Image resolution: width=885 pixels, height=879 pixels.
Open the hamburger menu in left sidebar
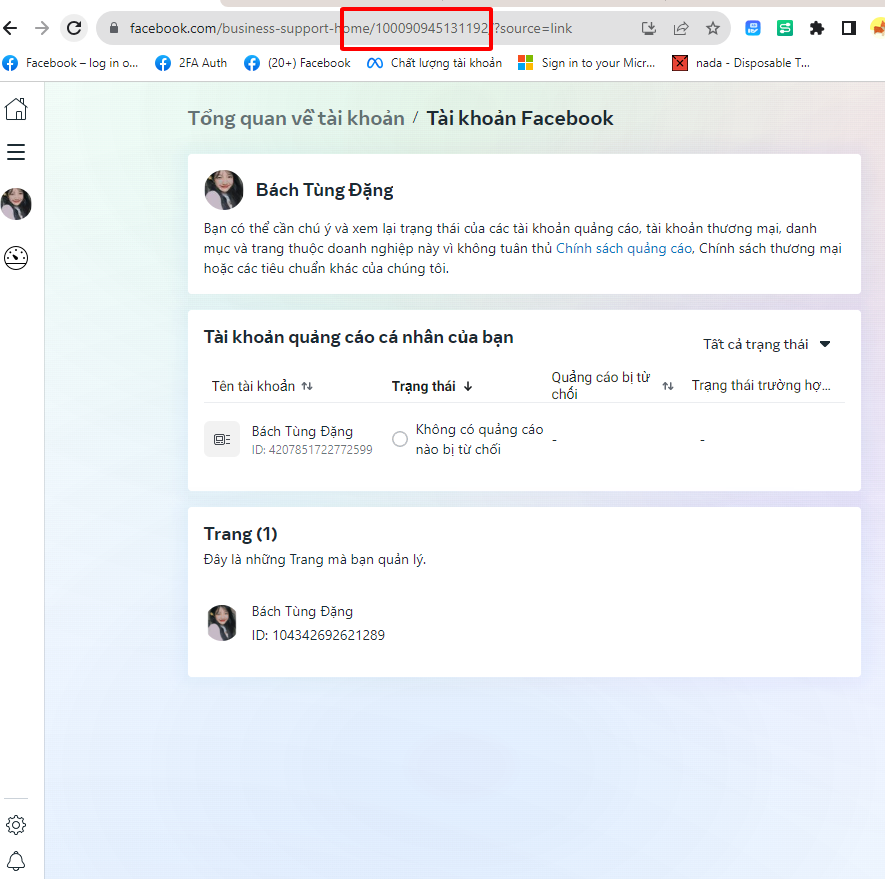click(x=16, y=152)
